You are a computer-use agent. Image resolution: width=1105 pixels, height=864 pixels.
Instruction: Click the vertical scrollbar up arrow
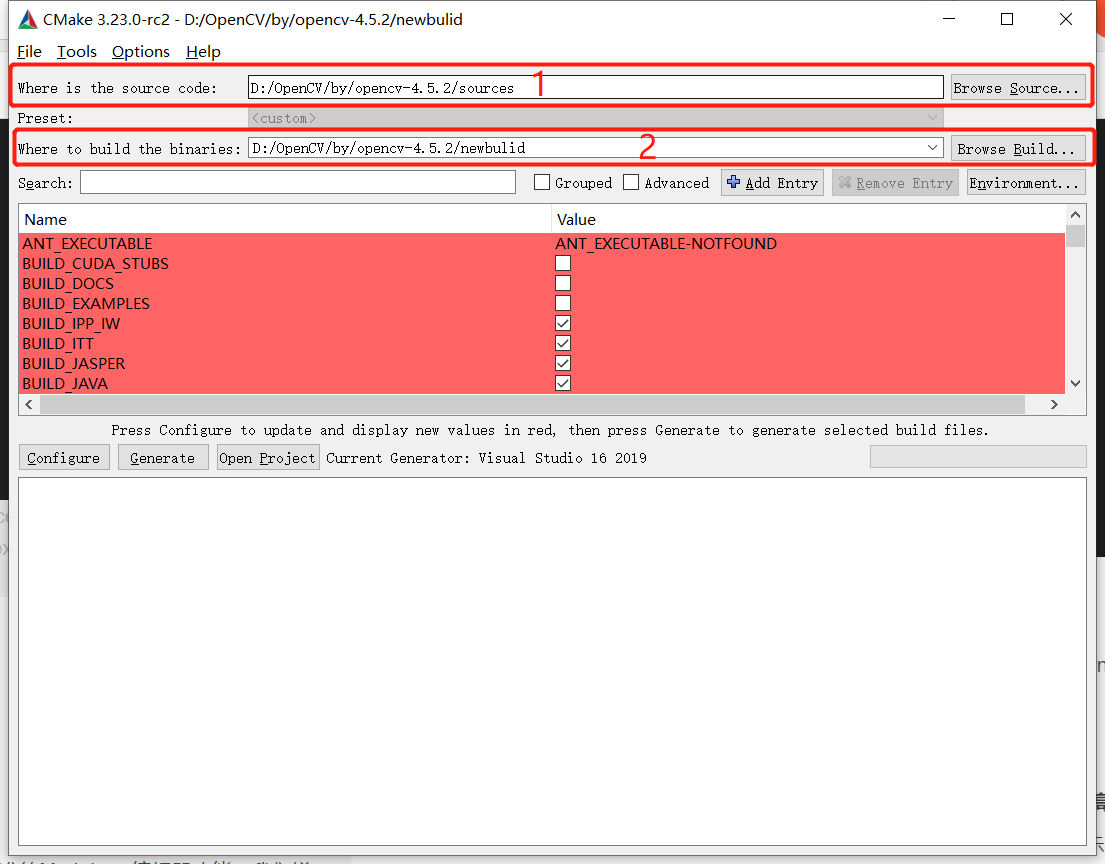[1075, 214]
